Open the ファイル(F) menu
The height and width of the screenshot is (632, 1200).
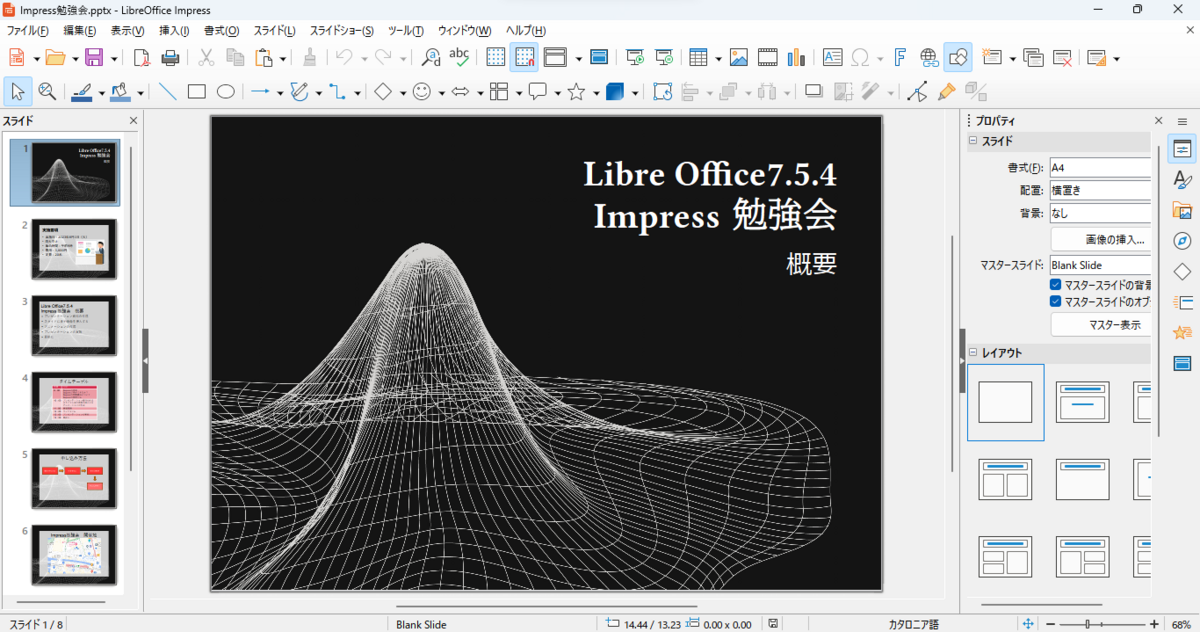point(29,31)
